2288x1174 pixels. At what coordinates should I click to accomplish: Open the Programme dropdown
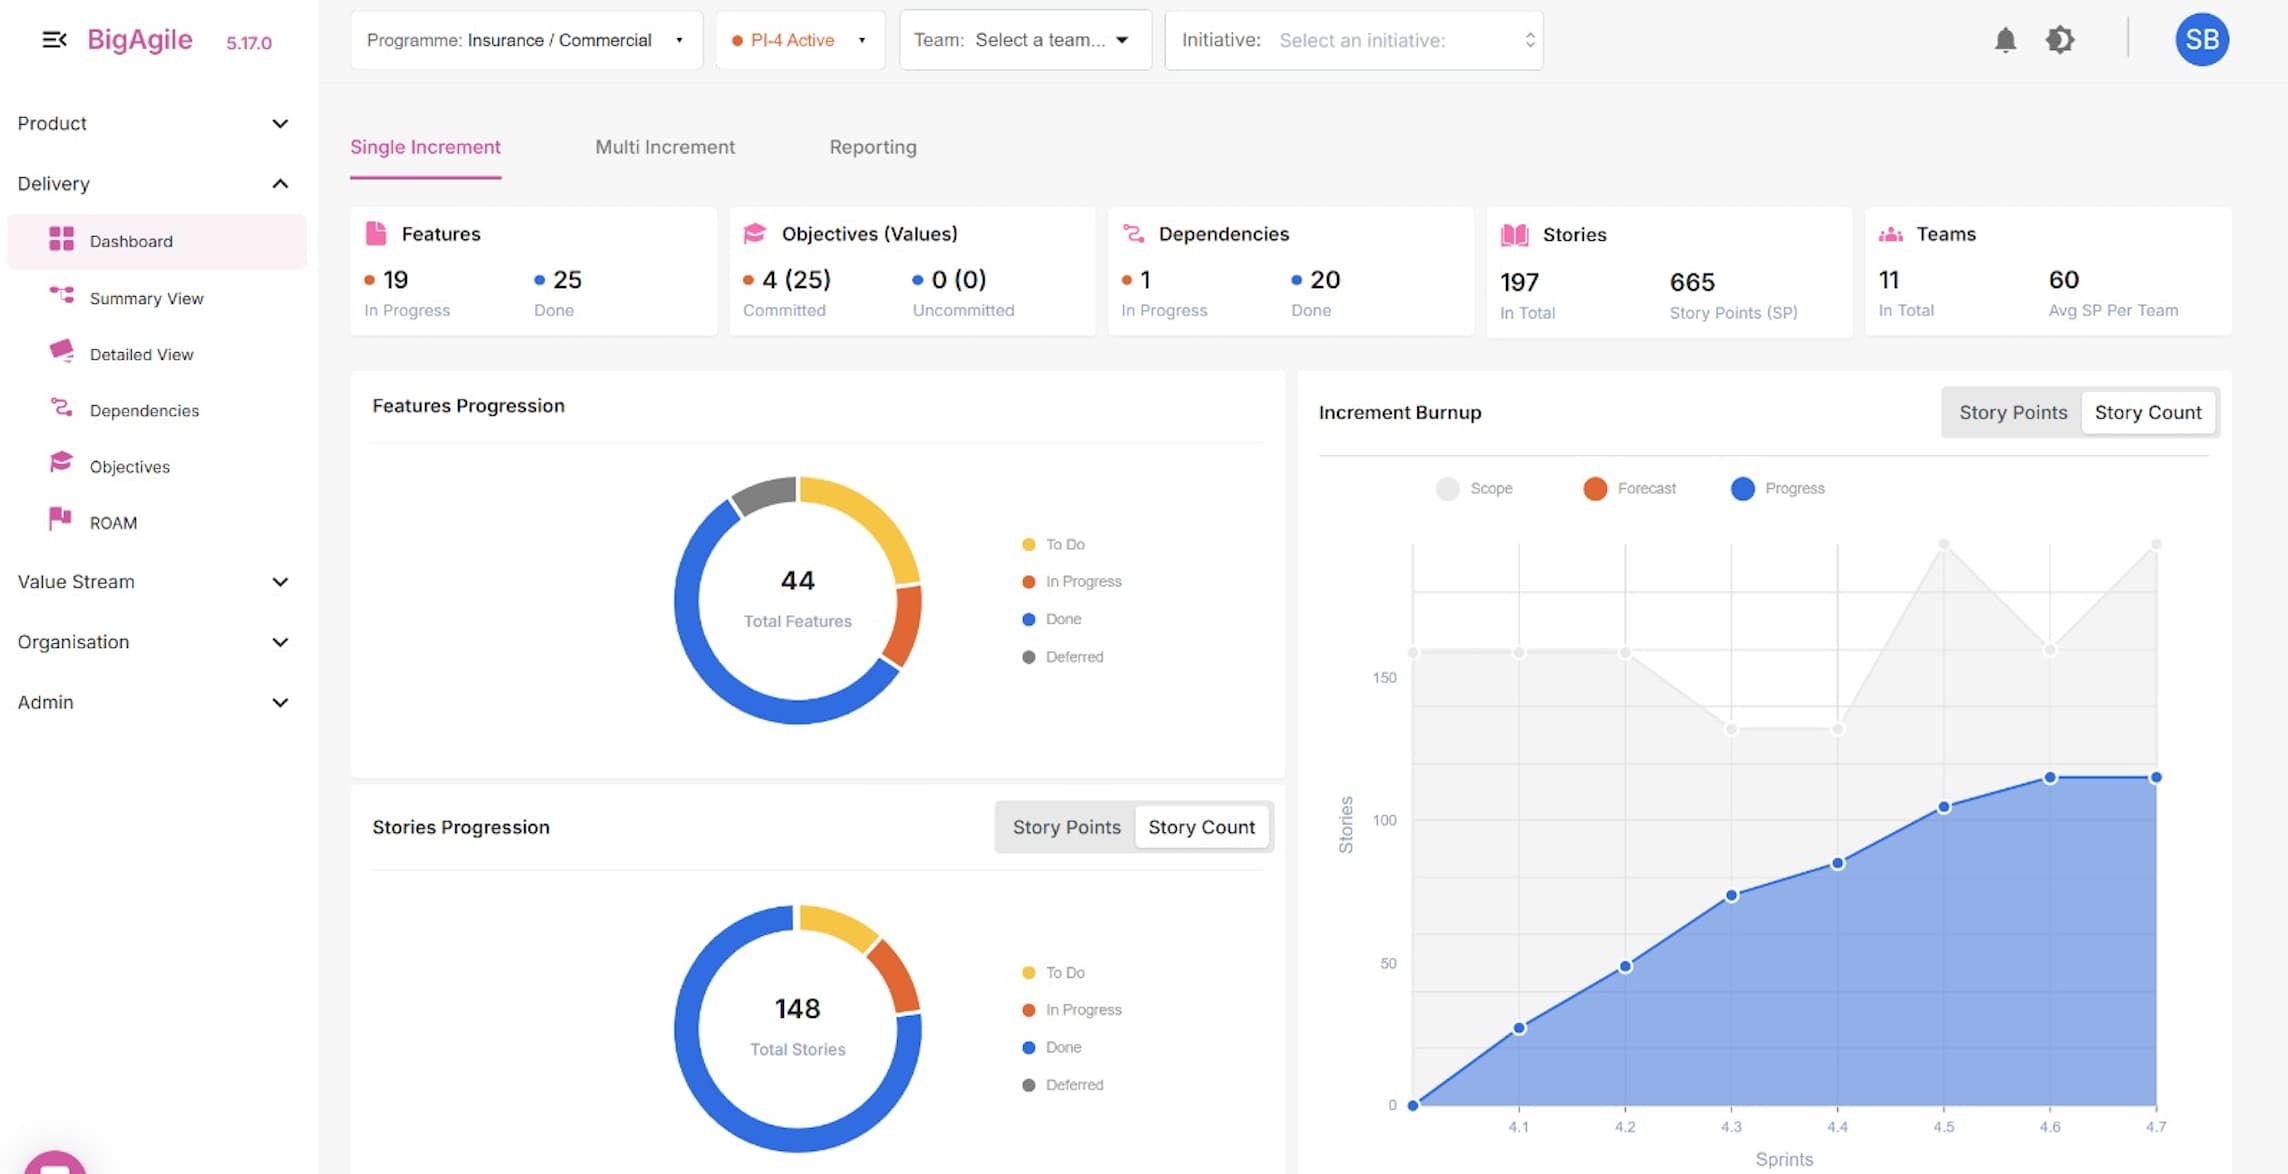(526, 40)
